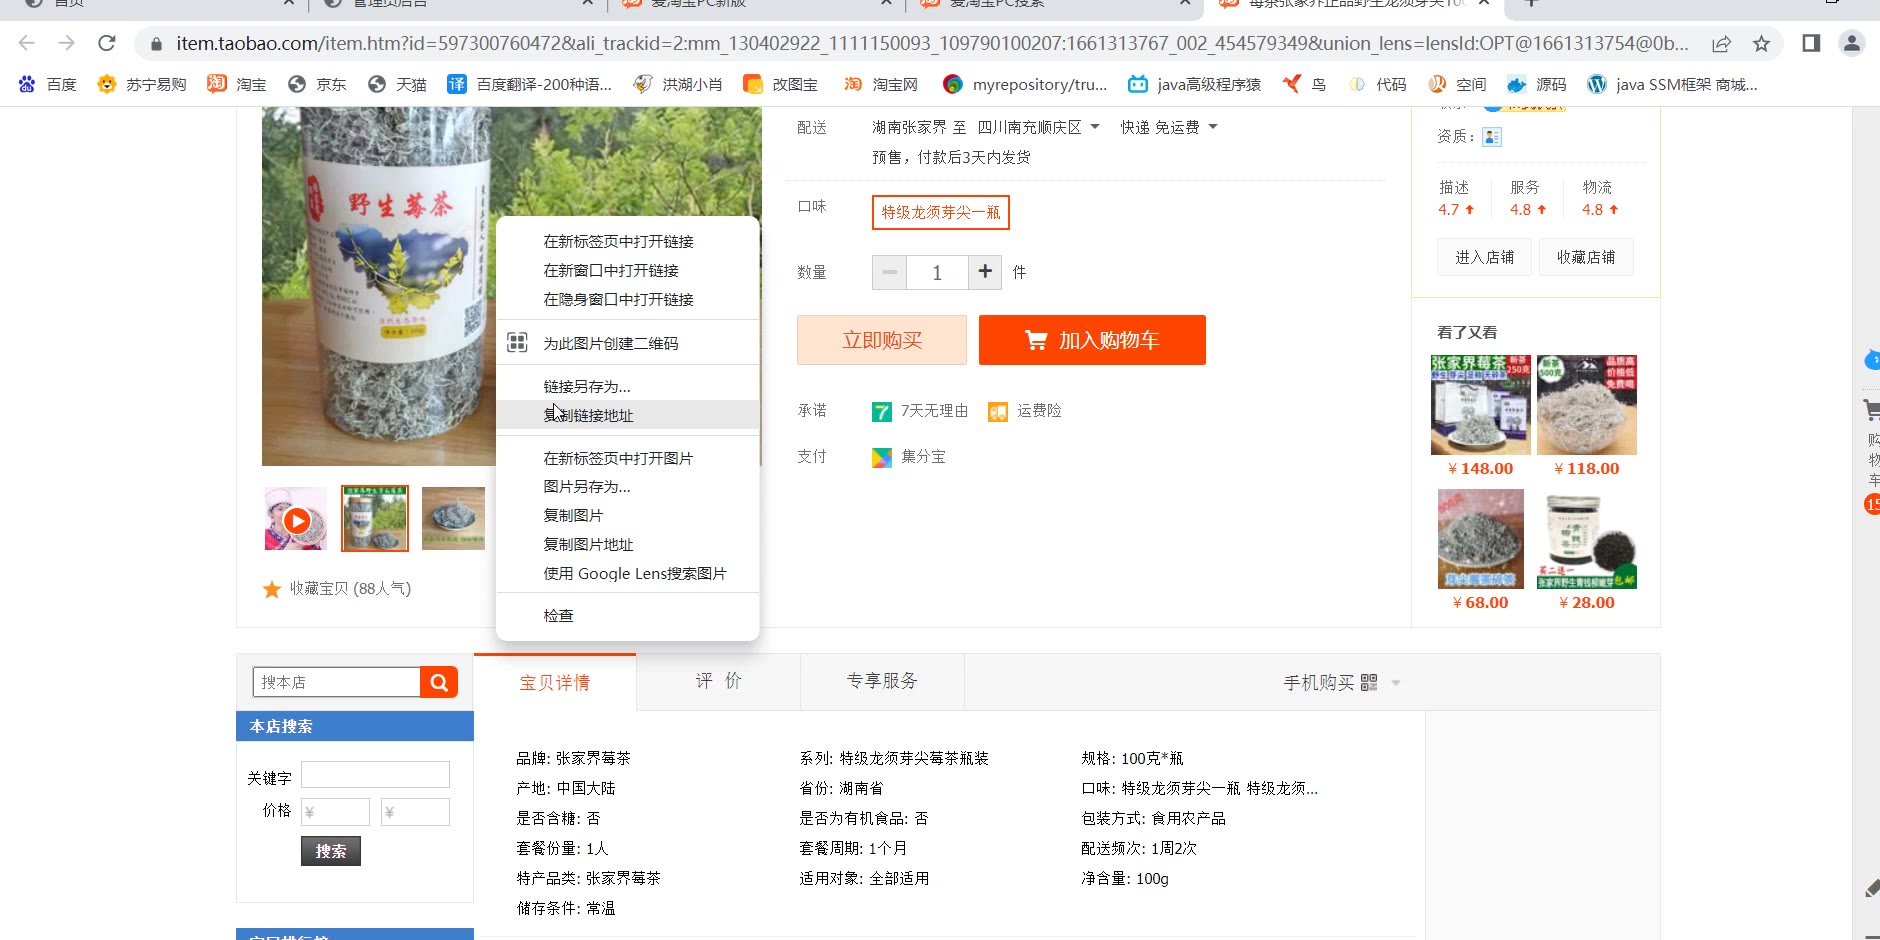This screenshot has width=1880, height=940.
Task: Click the shop 资质 certificate icon
Action: [x=1492, y=137]
